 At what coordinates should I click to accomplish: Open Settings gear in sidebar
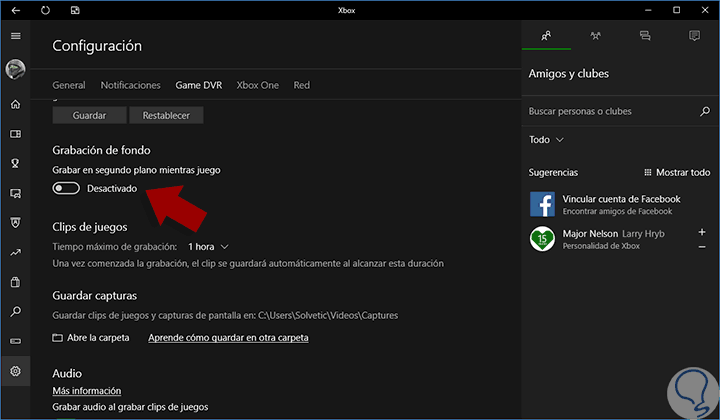tap(16, 371)
